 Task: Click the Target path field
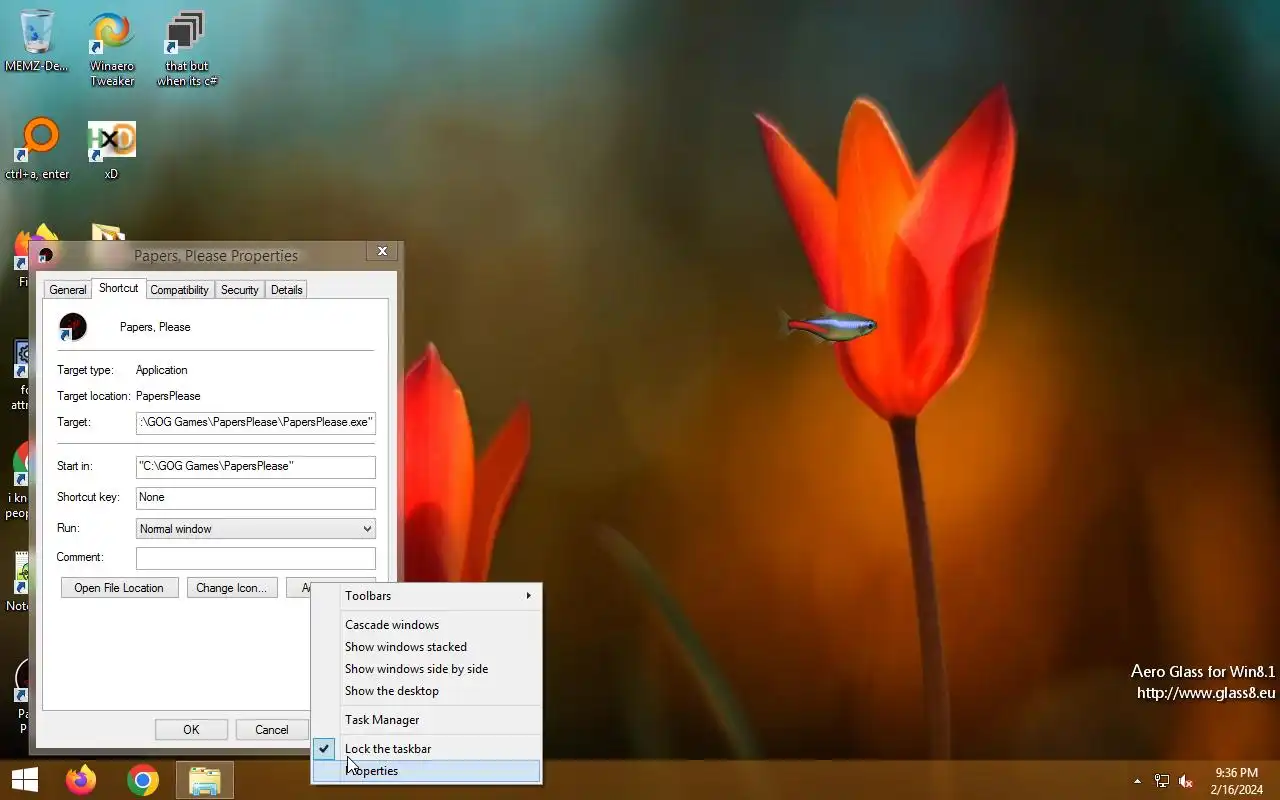pos(256,423)
